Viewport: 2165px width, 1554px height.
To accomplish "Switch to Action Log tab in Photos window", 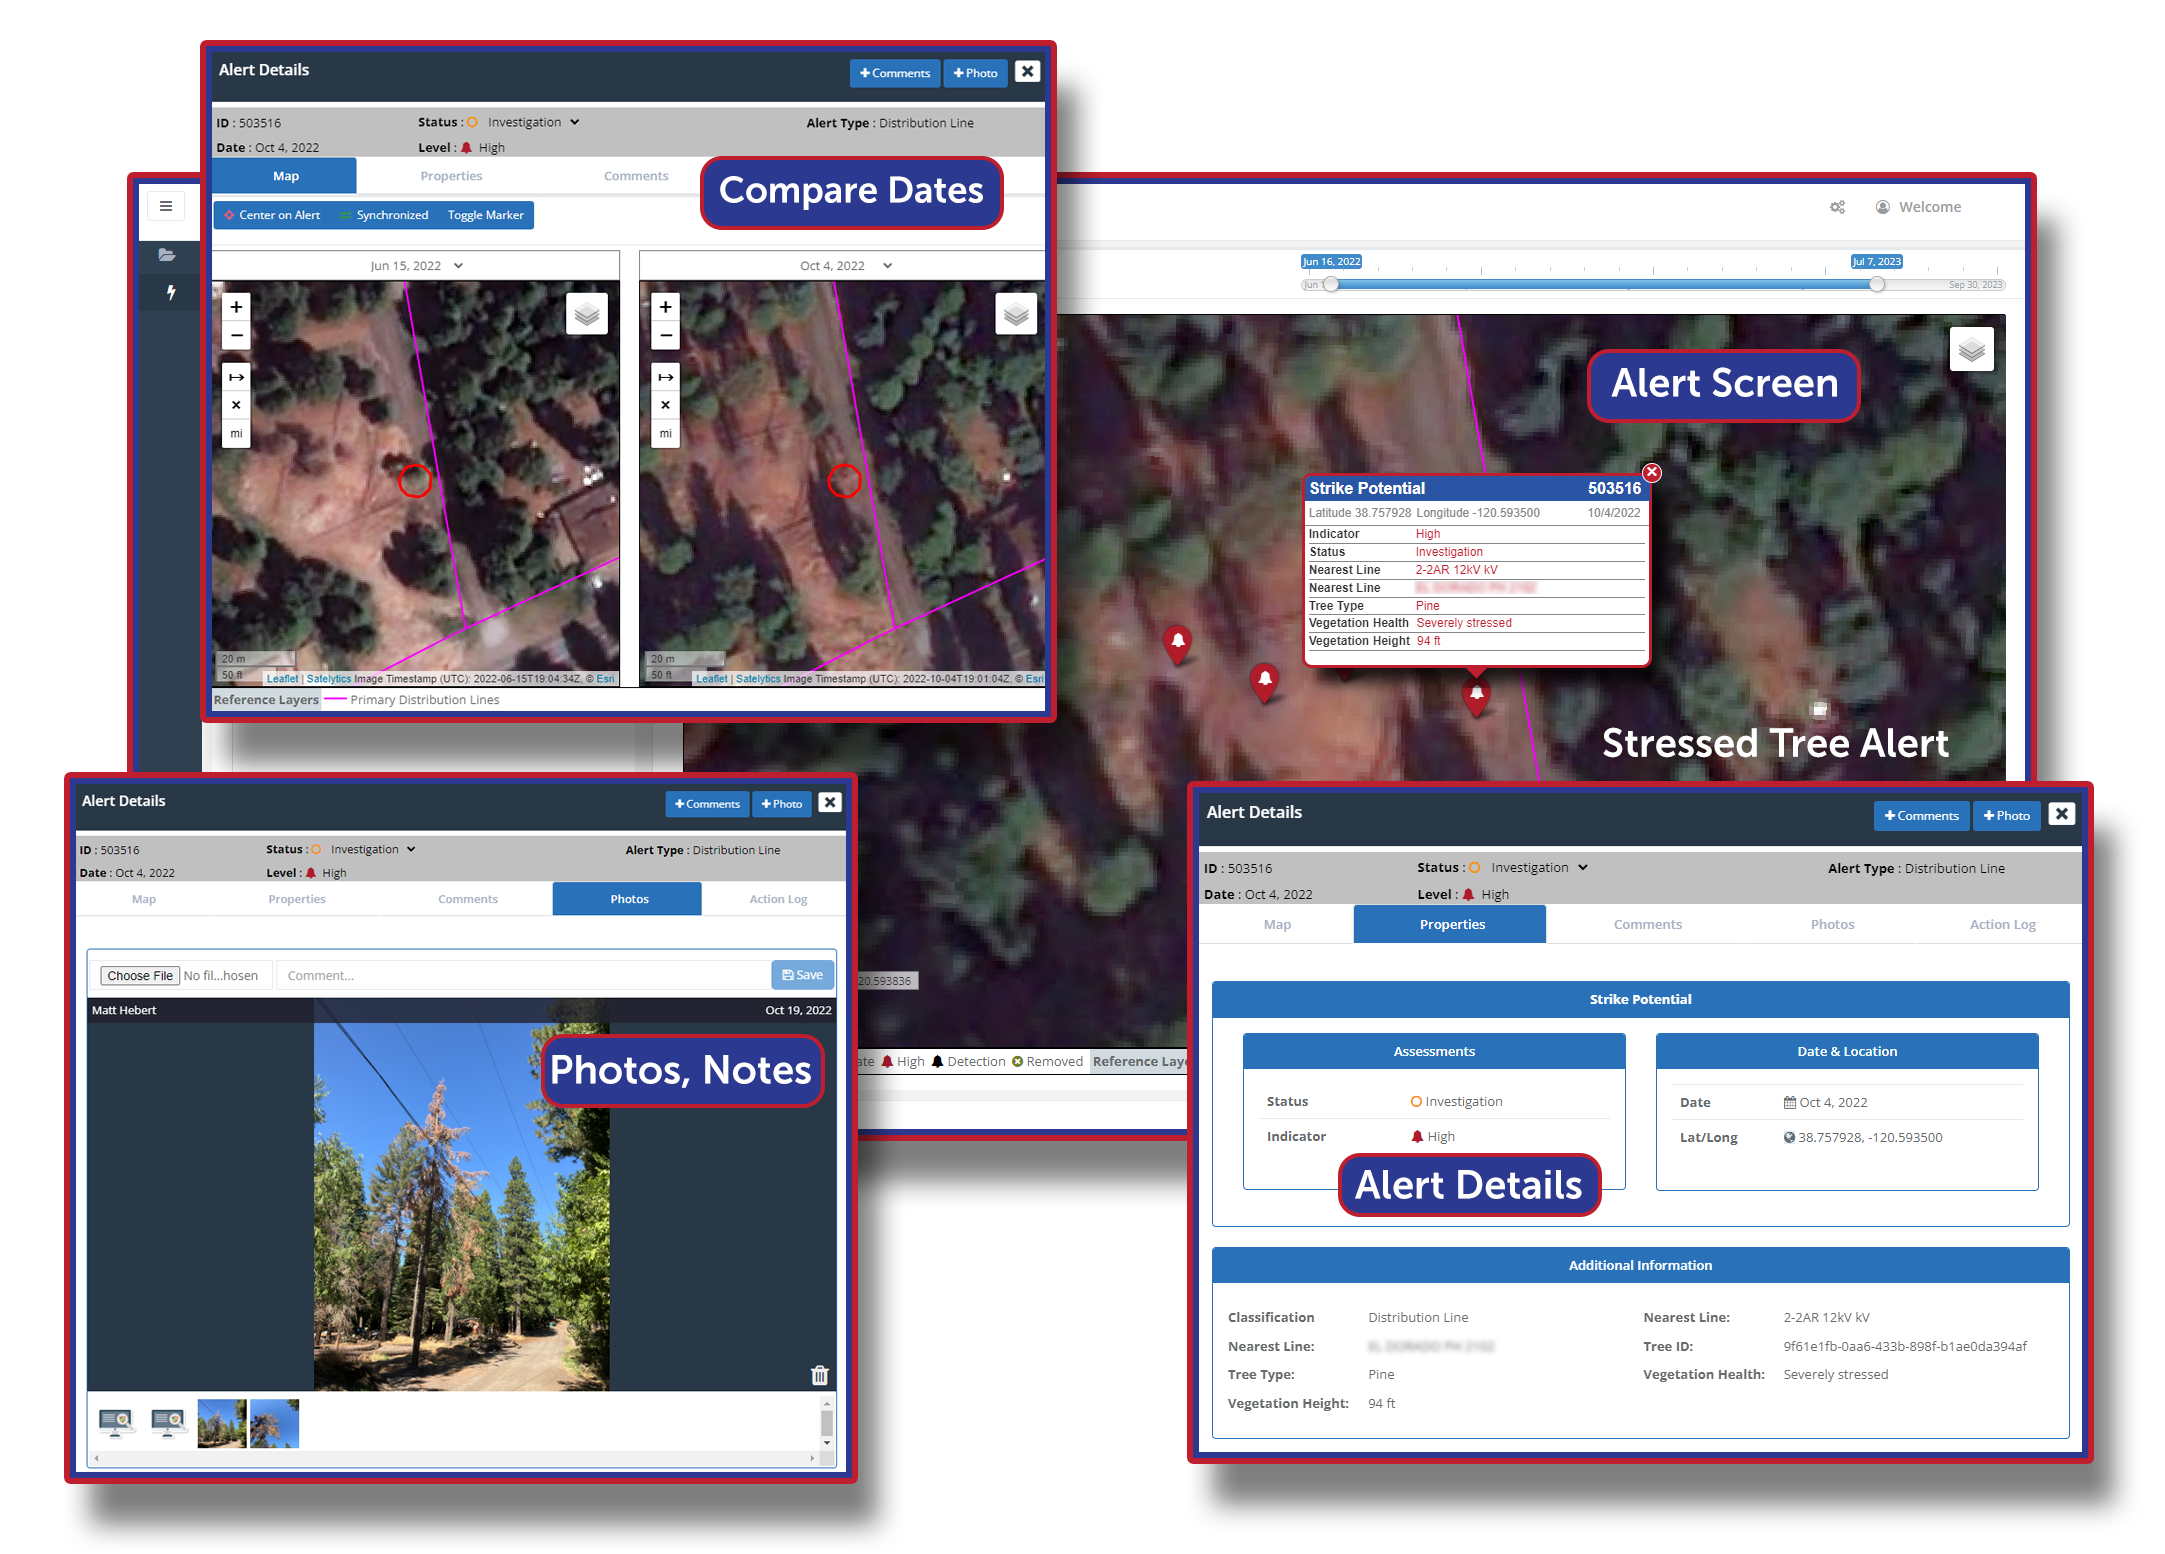I will (777, 899).
